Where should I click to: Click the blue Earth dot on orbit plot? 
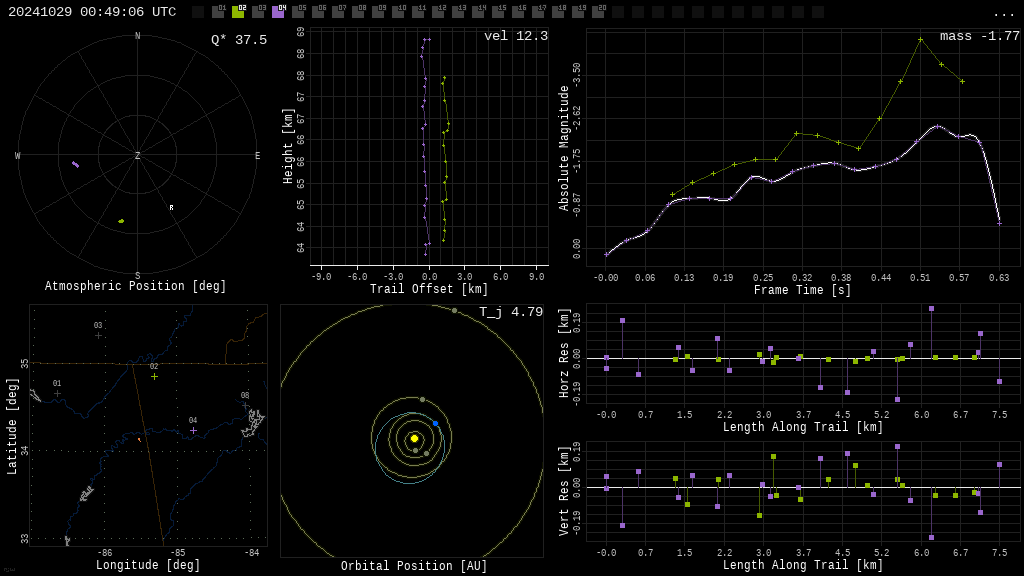[x=435, y=423]
